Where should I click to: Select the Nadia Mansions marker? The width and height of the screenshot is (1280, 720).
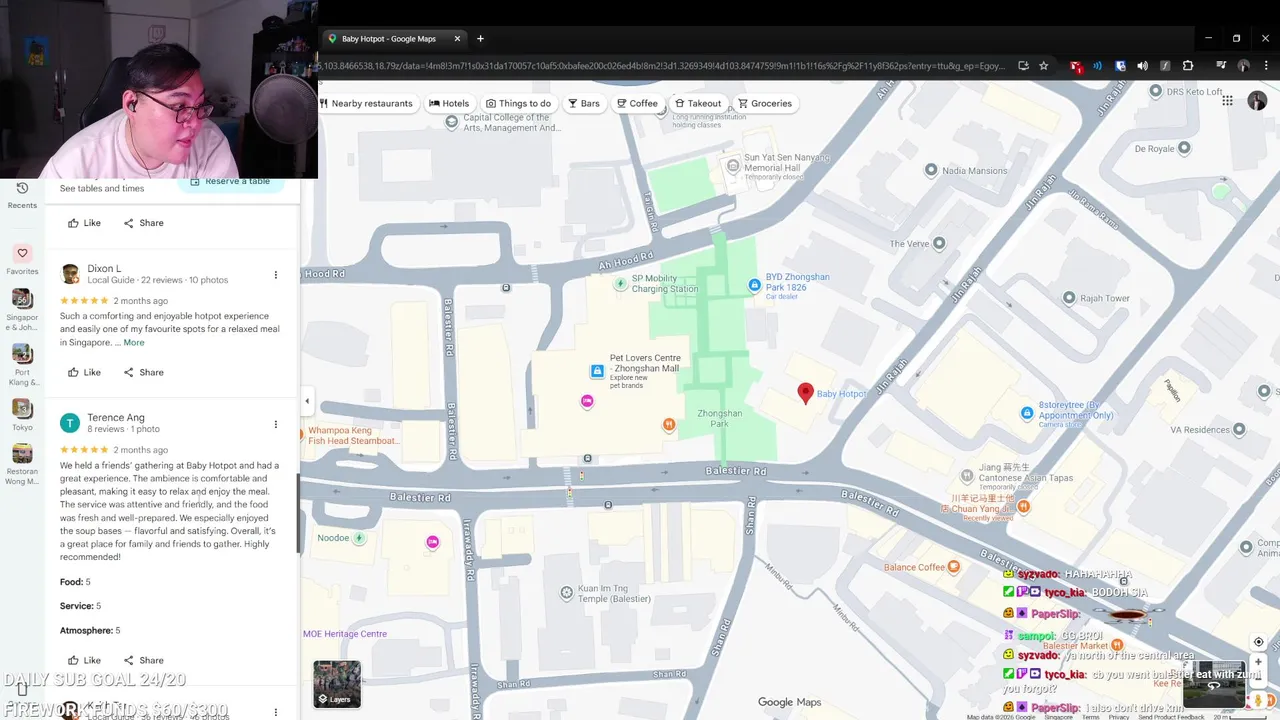point(931,170)
